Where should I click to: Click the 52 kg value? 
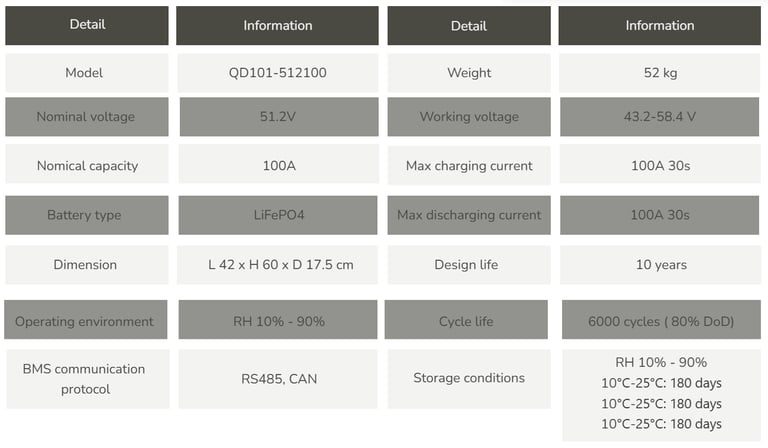pos(660,73)
